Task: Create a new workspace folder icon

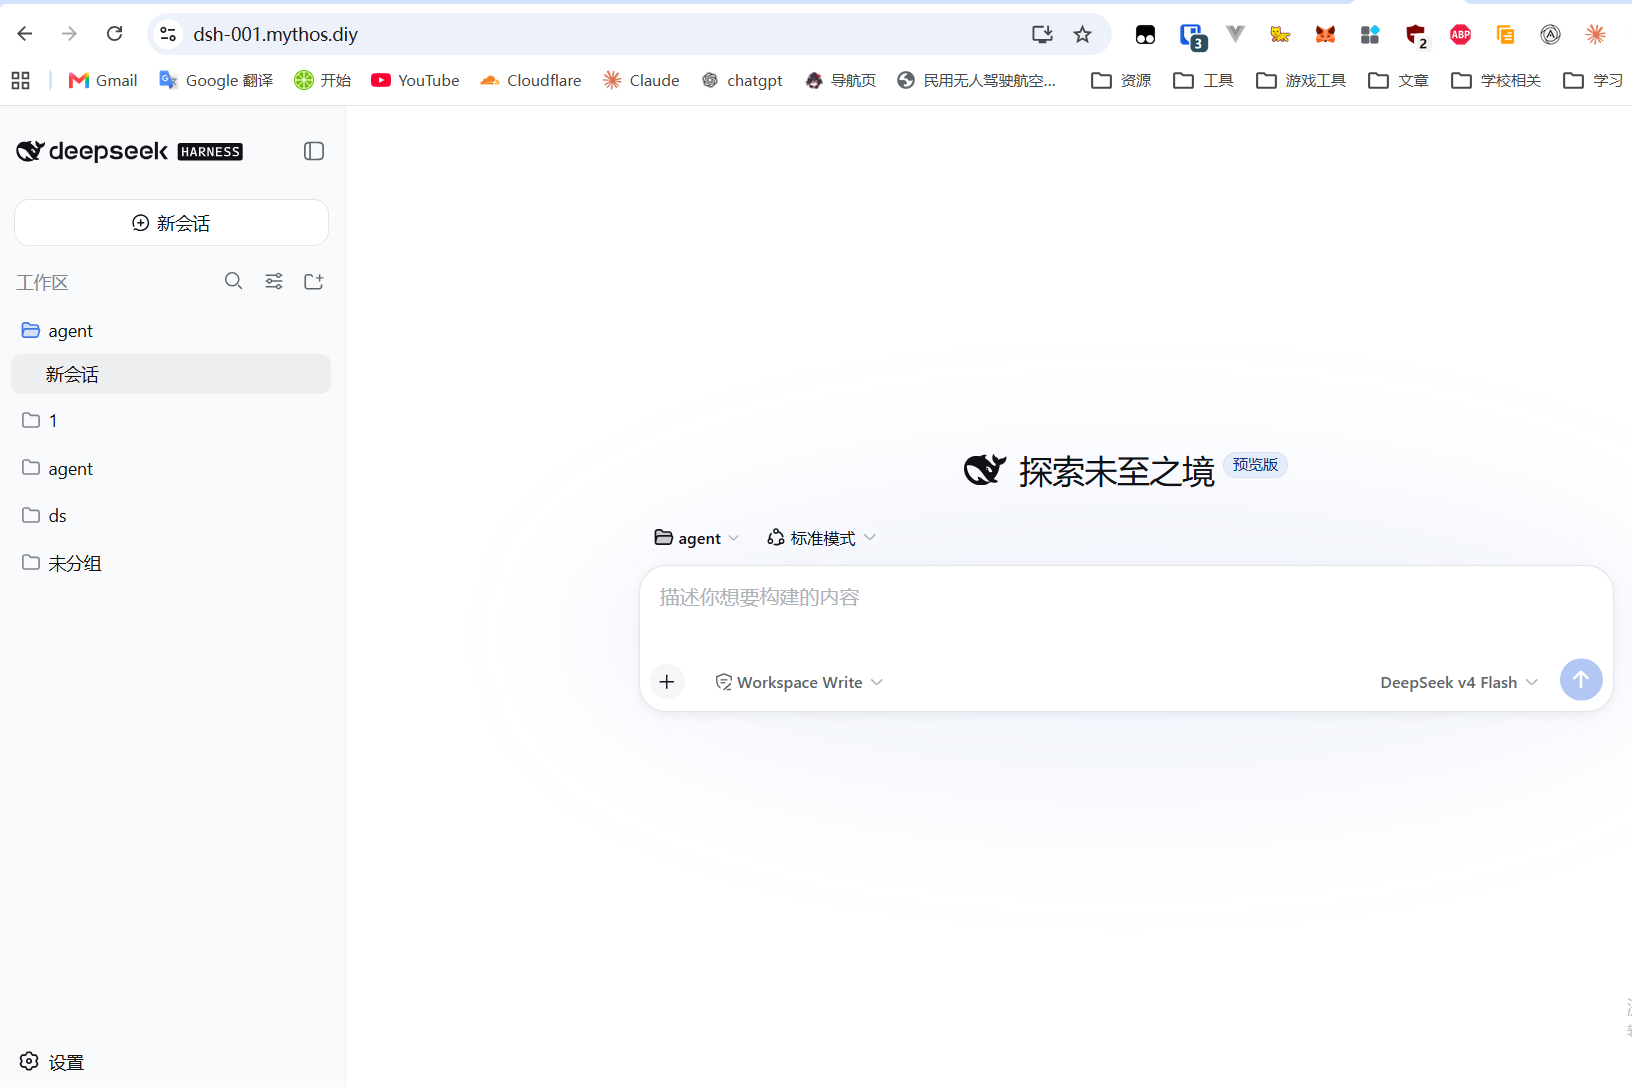Action: point(314,281)
